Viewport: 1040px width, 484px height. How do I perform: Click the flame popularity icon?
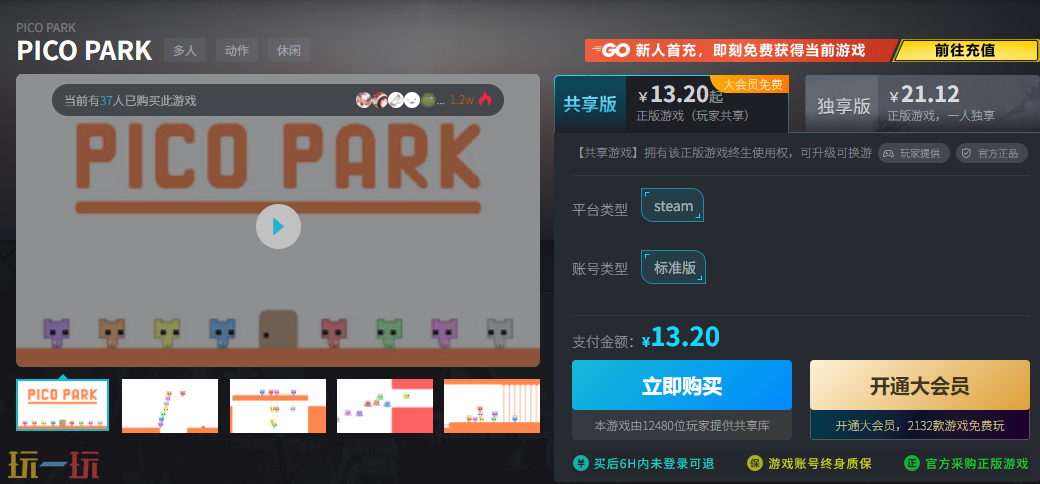point(485,100)
